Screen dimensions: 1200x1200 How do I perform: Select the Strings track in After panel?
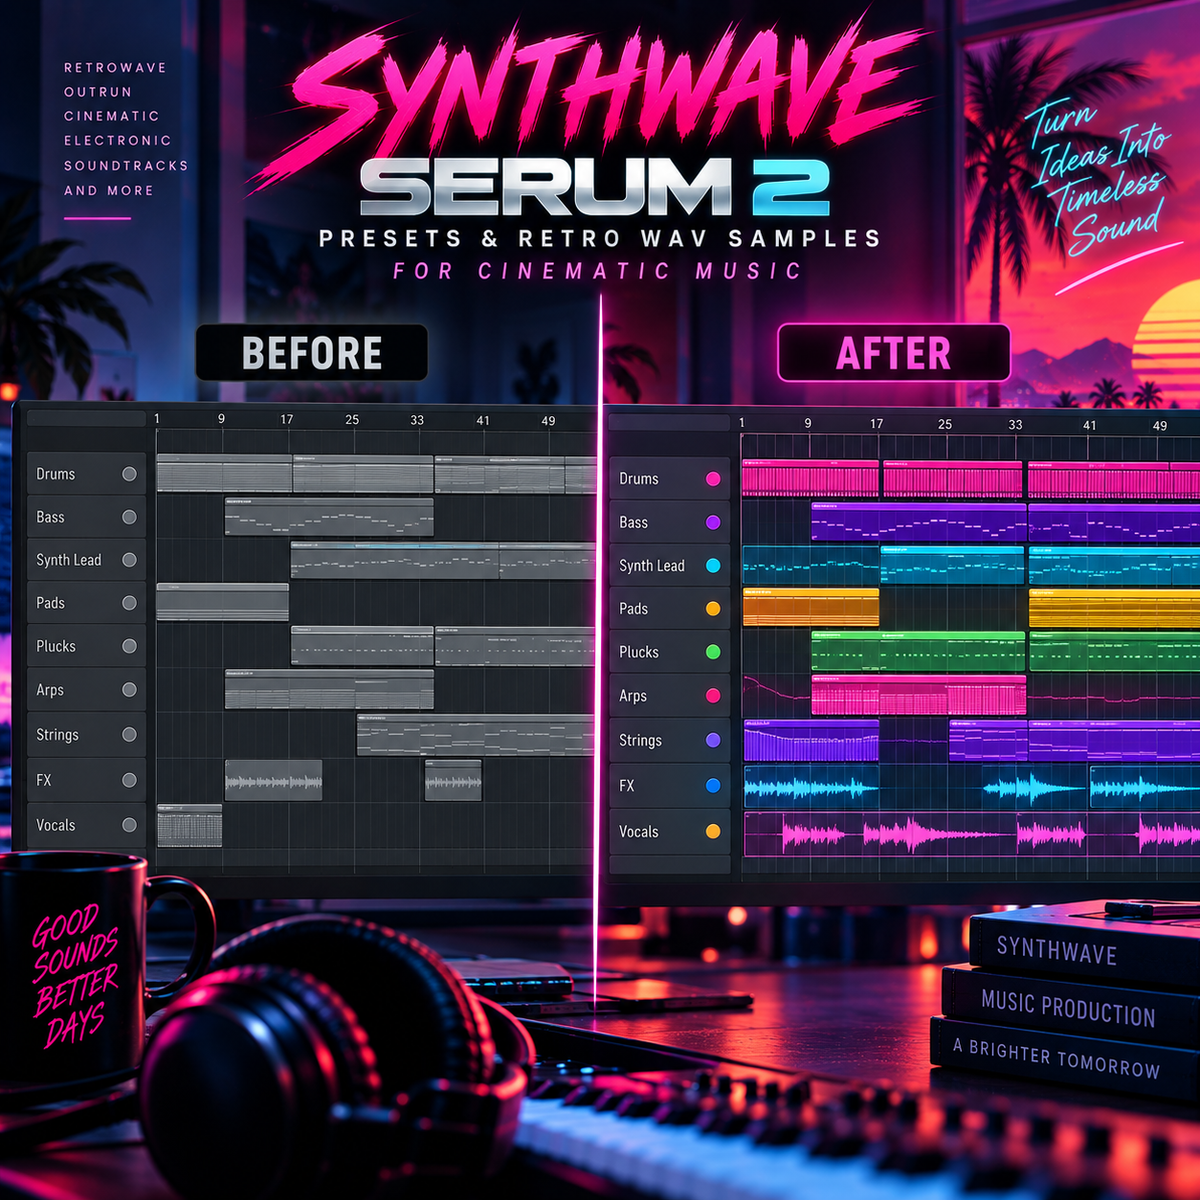coord(670,740)
